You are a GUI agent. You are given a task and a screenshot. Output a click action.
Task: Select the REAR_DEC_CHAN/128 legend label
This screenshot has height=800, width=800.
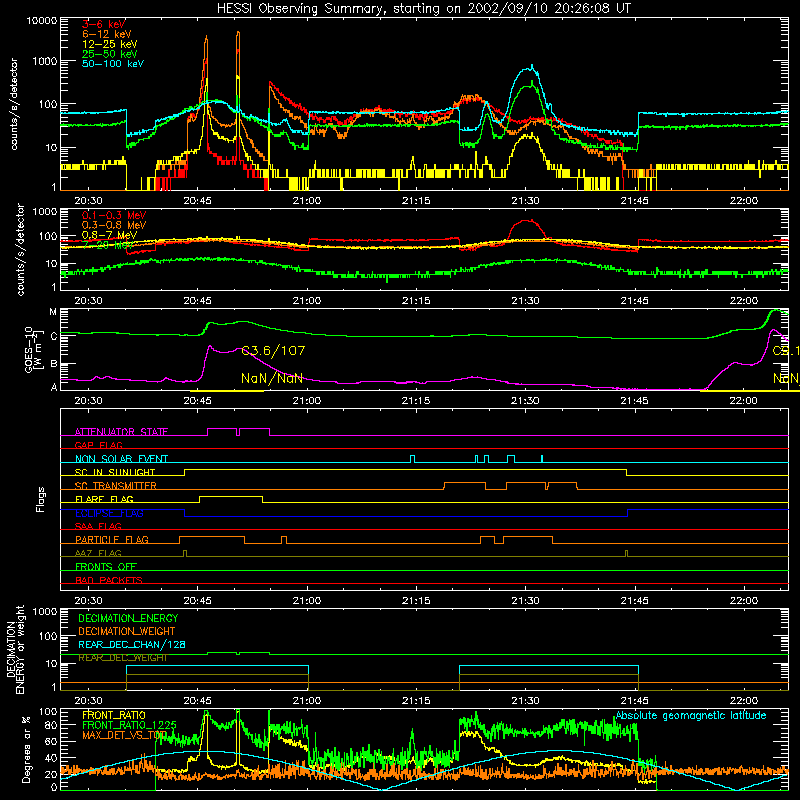132,645
